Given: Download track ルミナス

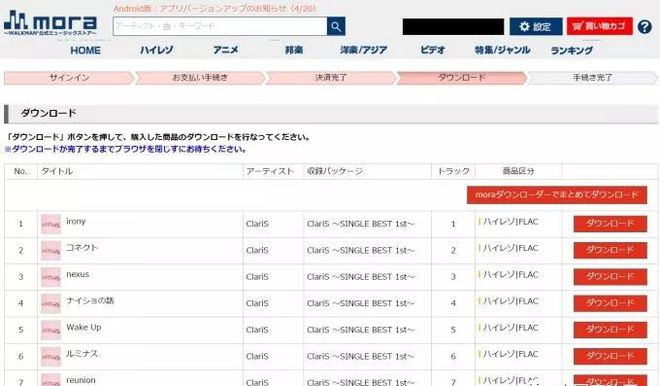Looking at the screenshot, I should pos(610,356).
